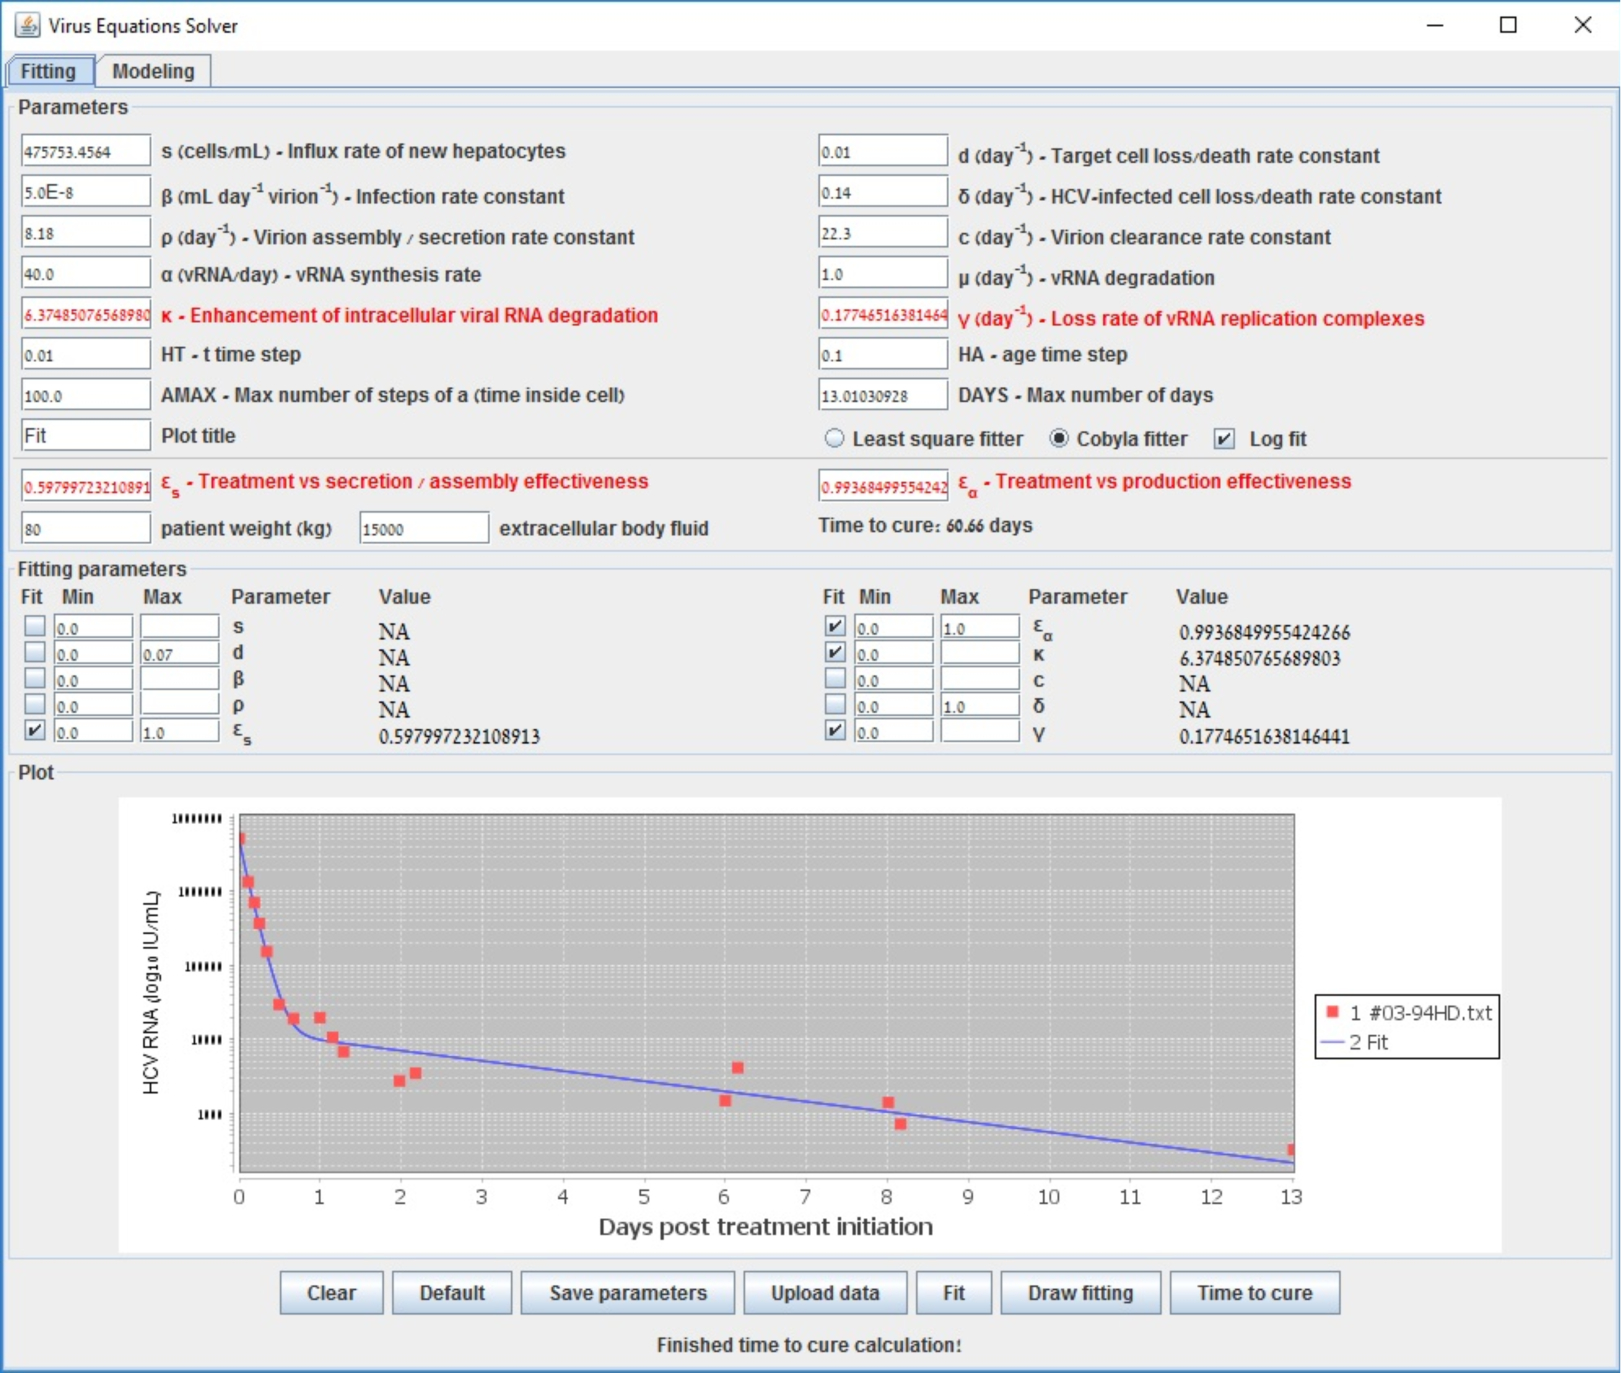Edit the εα production effectiveness field
The width and height of the screenshot is (1621, 1373).
[883, 486]
